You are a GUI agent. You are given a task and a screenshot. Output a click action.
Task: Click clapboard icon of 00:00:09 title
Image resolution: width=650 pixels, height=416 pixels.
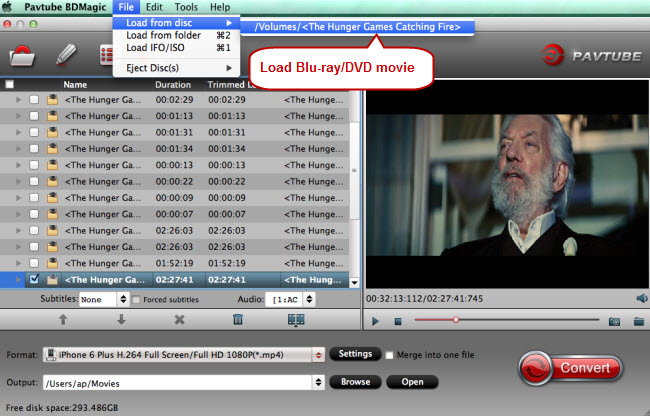(52, 198)
